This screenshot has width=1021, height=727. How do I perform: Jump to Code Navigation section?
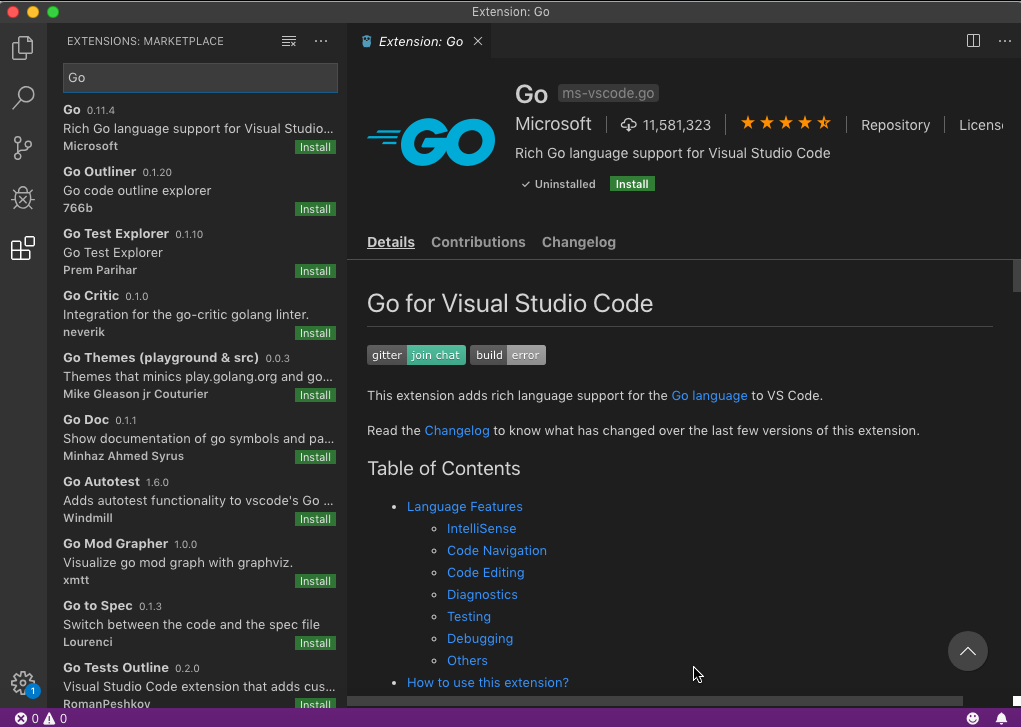(x=497, y=550)
